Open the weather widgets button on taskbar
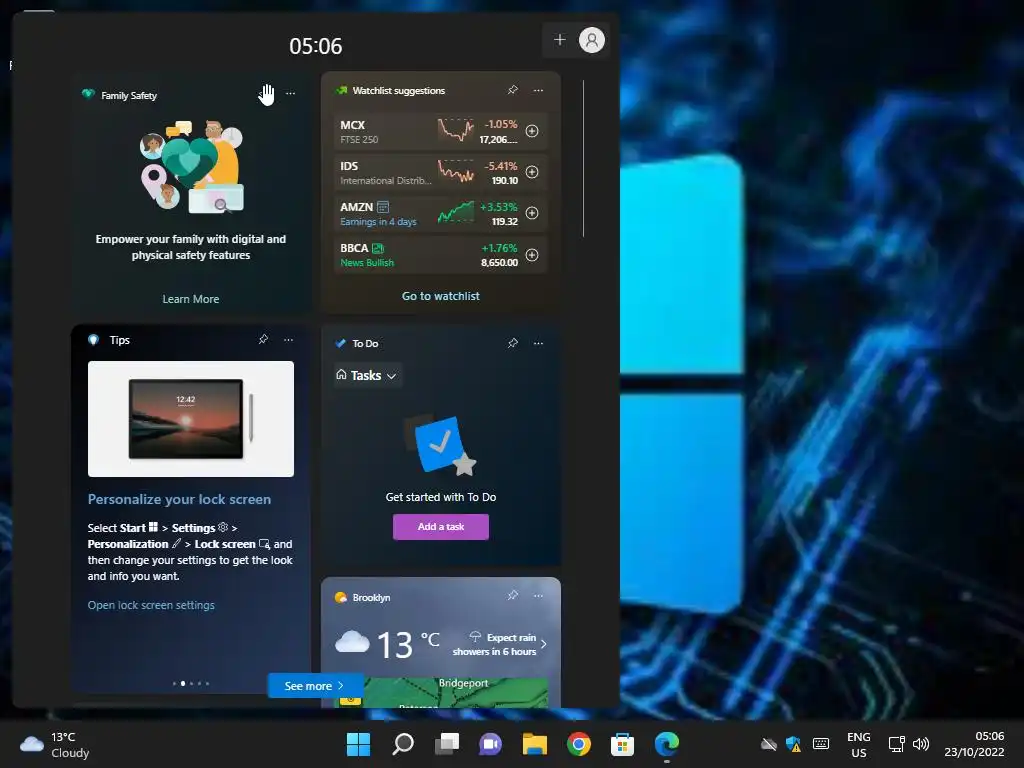Image resolution: width=1024 pixels, height=768 pixels. pos(54,744)
